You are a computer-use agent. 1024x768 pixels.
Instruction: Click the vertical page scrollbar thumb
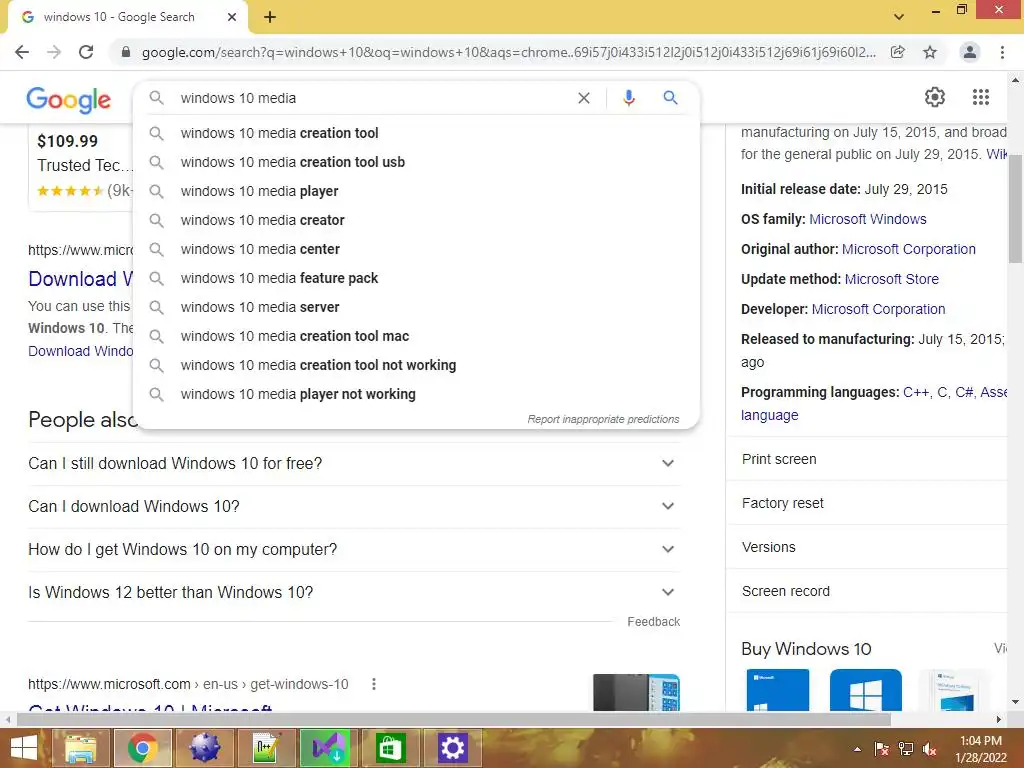[1015, 209]
